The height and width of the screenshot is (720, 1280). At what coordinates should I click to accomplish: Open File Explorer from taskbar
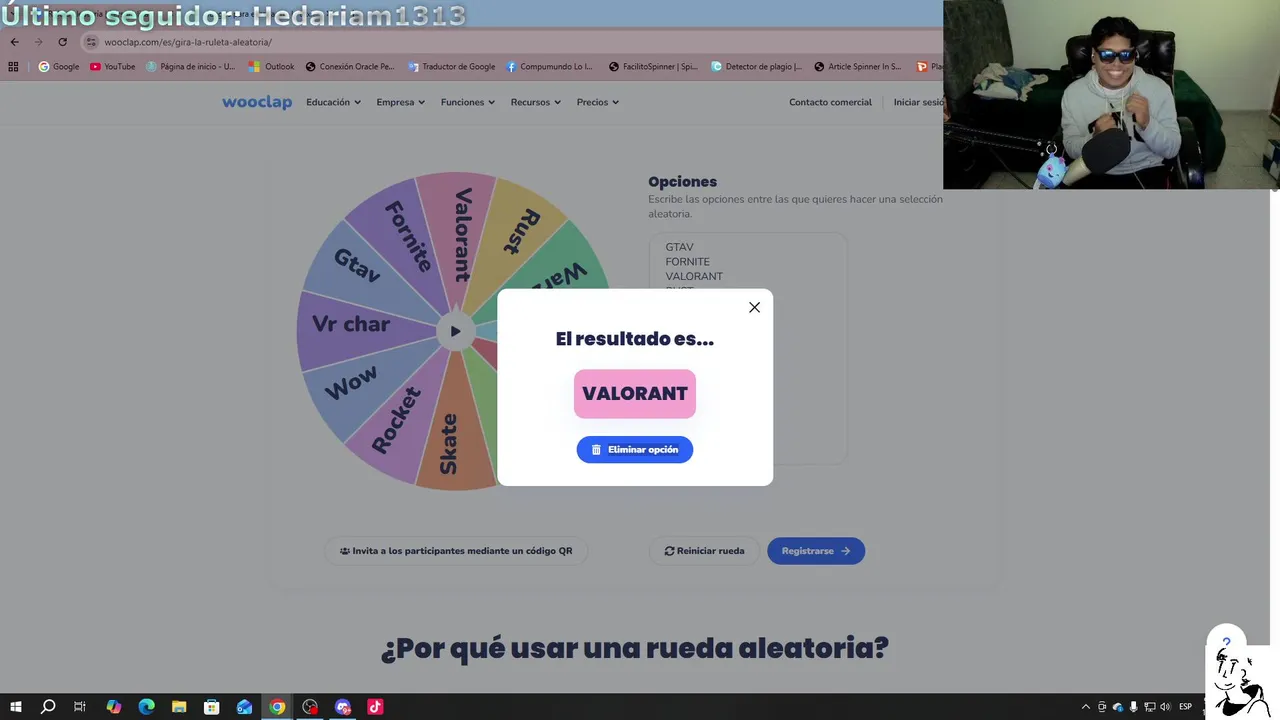179,707
